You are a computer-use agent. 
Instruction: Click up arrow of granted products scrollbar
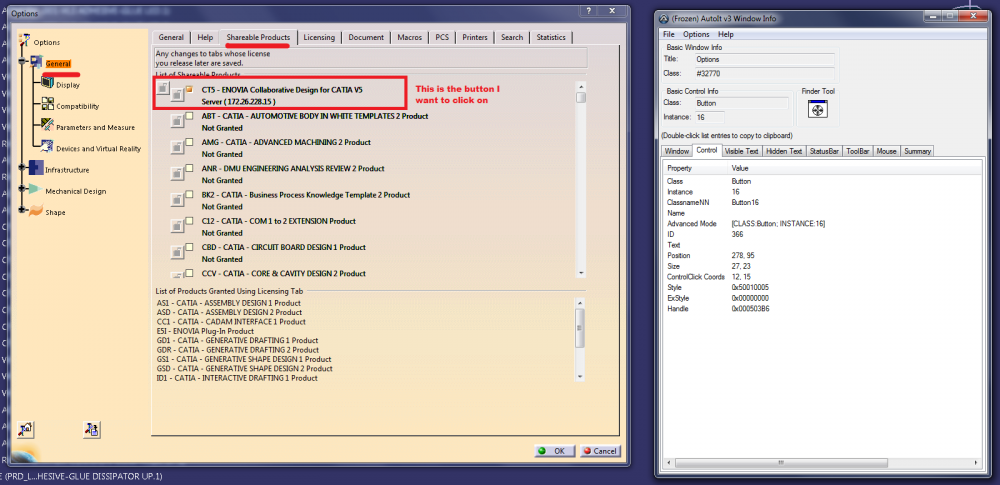point(580,301)
